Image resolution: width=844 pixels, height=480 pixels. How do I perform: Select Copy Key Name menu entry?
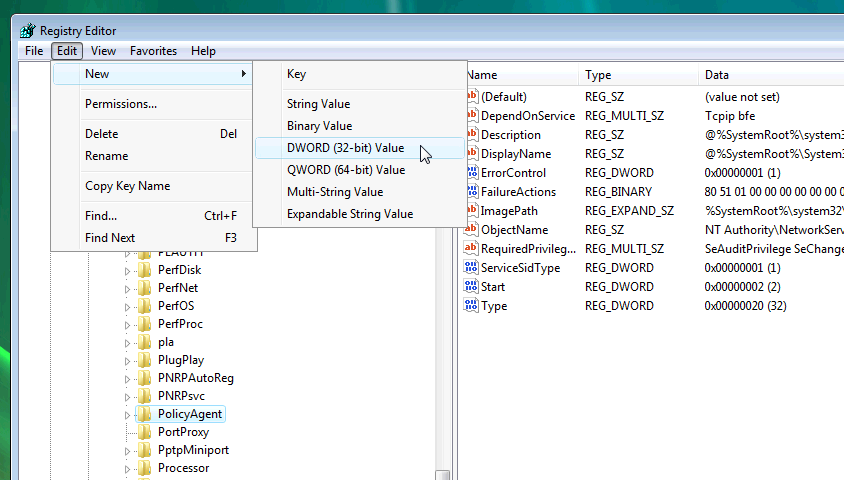tap(127, 186)
